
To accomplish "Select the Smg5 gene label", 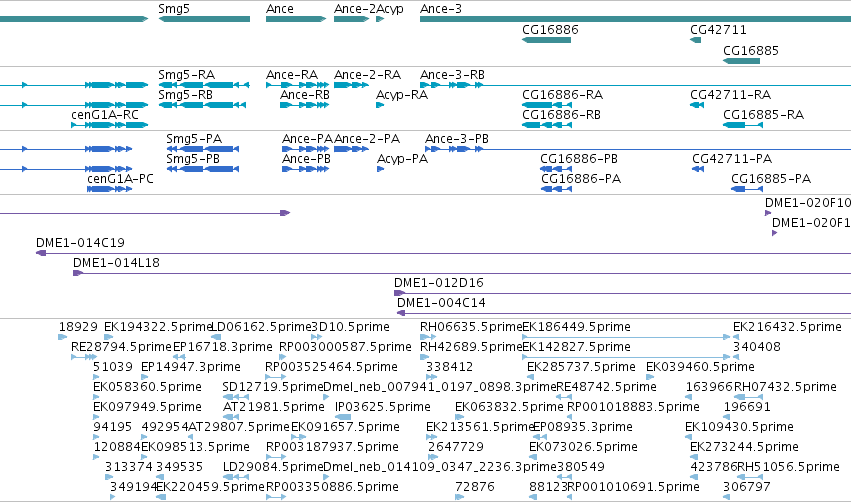I will point(174,9).
